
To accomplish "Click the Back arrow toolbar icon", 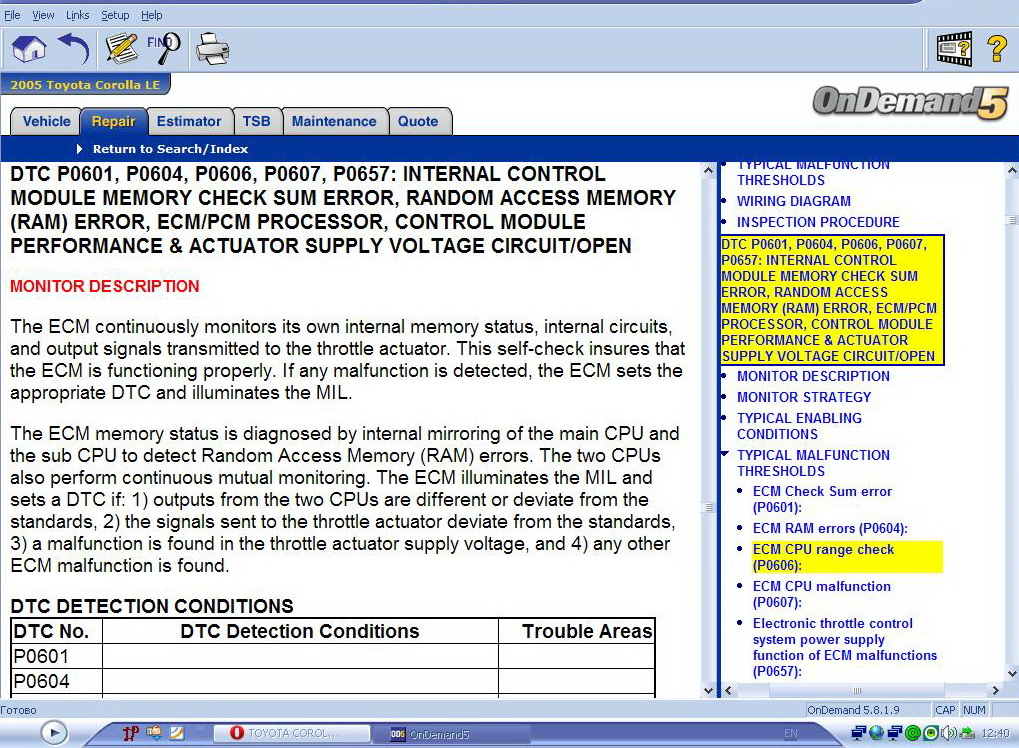I will tap(73, 49).
